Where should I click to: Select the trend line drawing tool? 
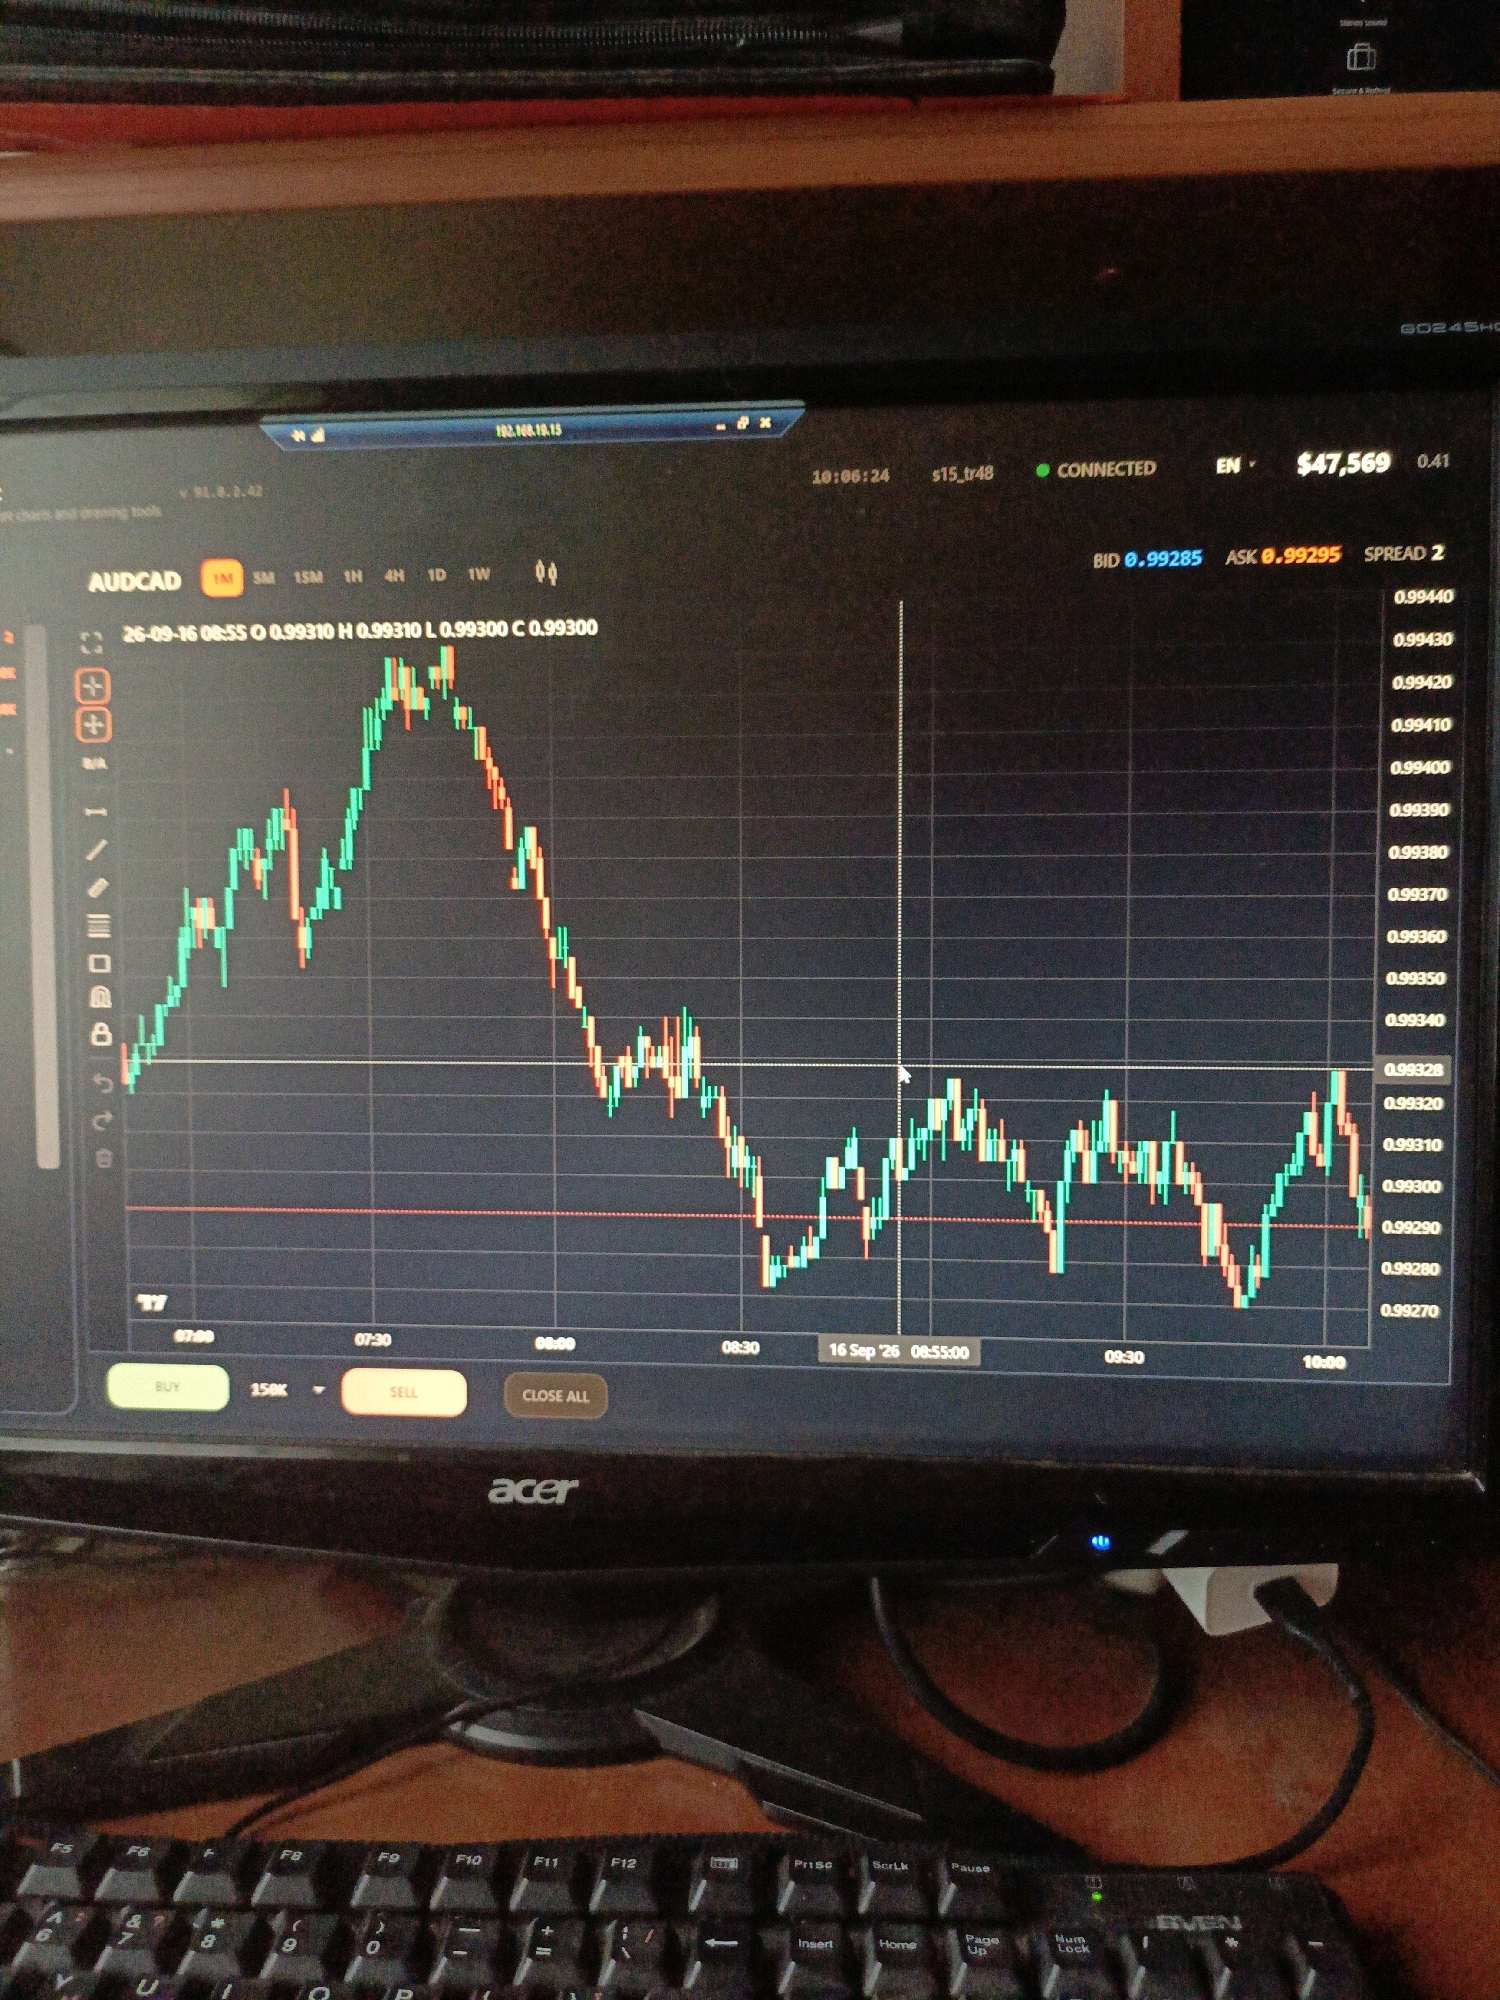point(97,850)
